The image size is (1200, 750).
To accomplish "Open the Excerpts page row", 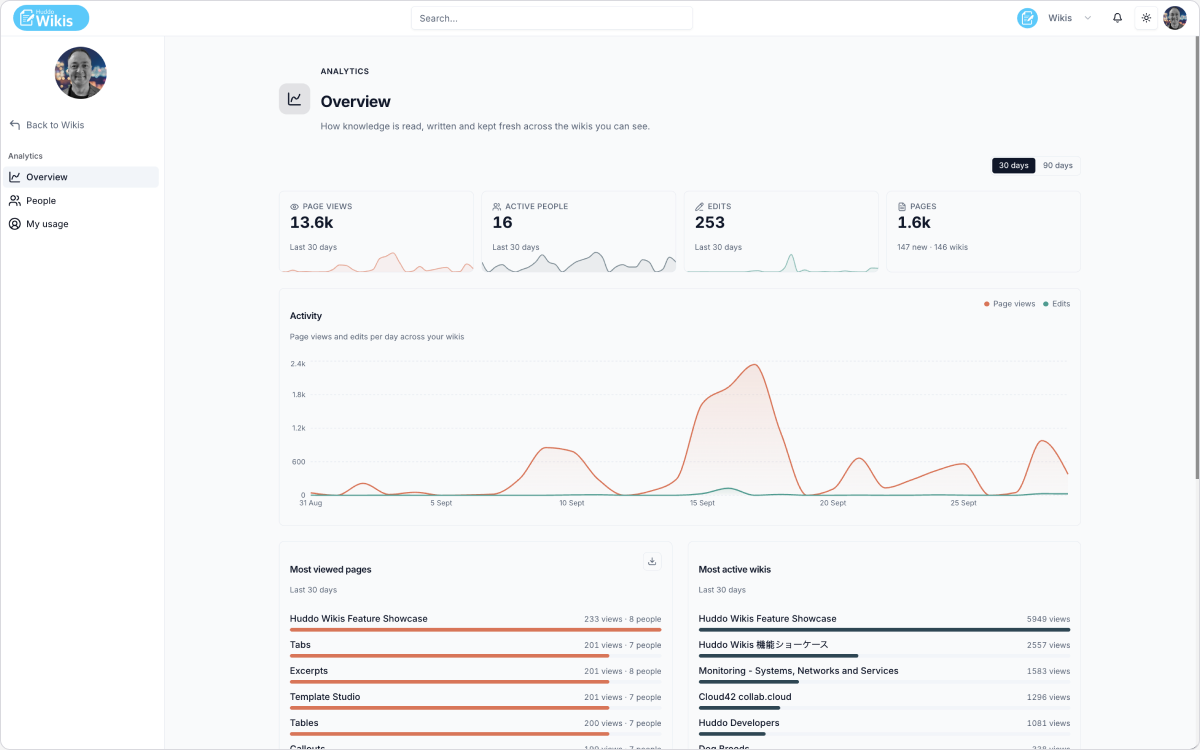I will pos(475,675).
